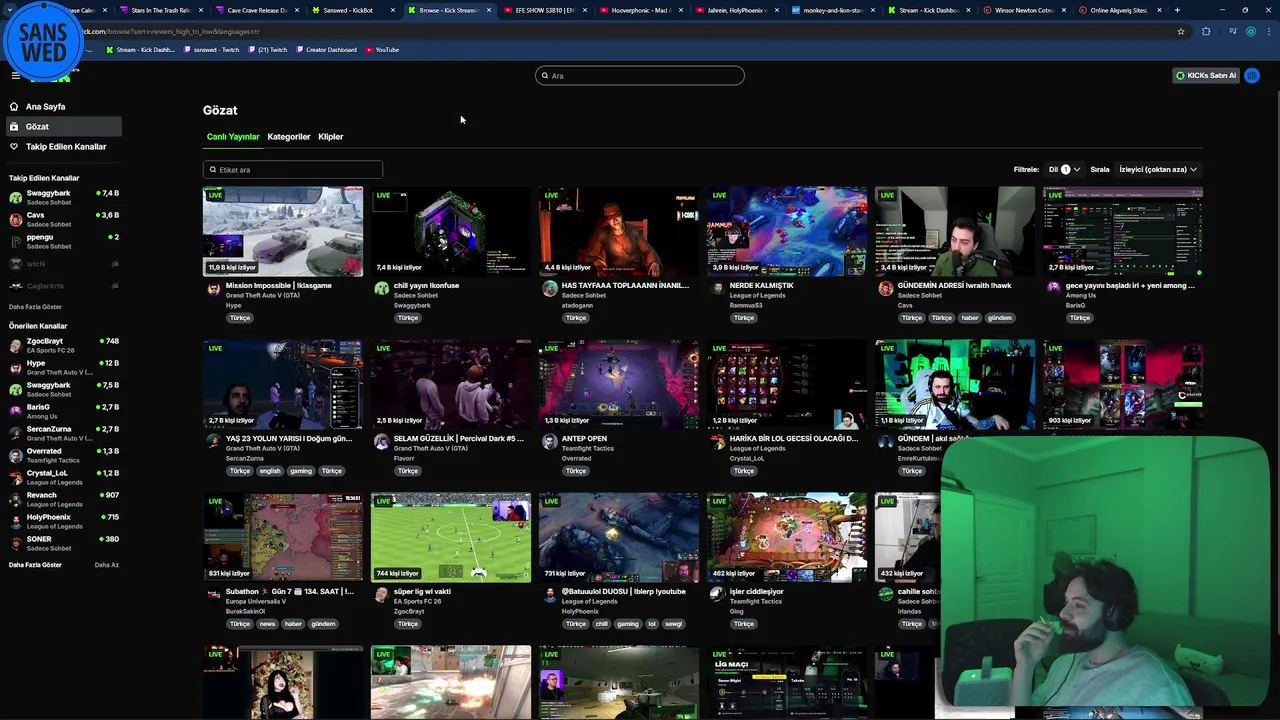
Task: Switch to Kategoriler tab
Action: (289, 136)
